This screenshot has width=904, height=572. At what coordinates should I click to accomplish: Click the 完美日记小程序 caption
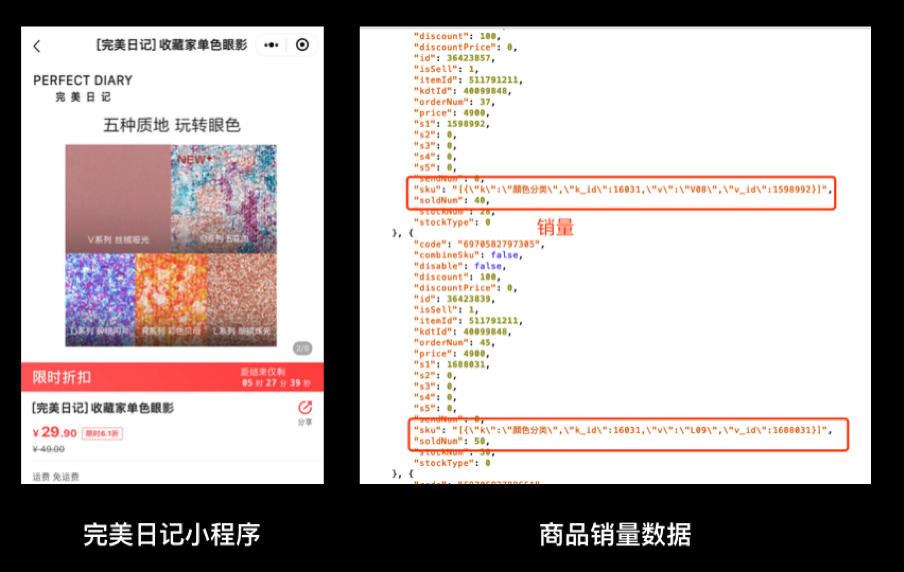[172, 535]
